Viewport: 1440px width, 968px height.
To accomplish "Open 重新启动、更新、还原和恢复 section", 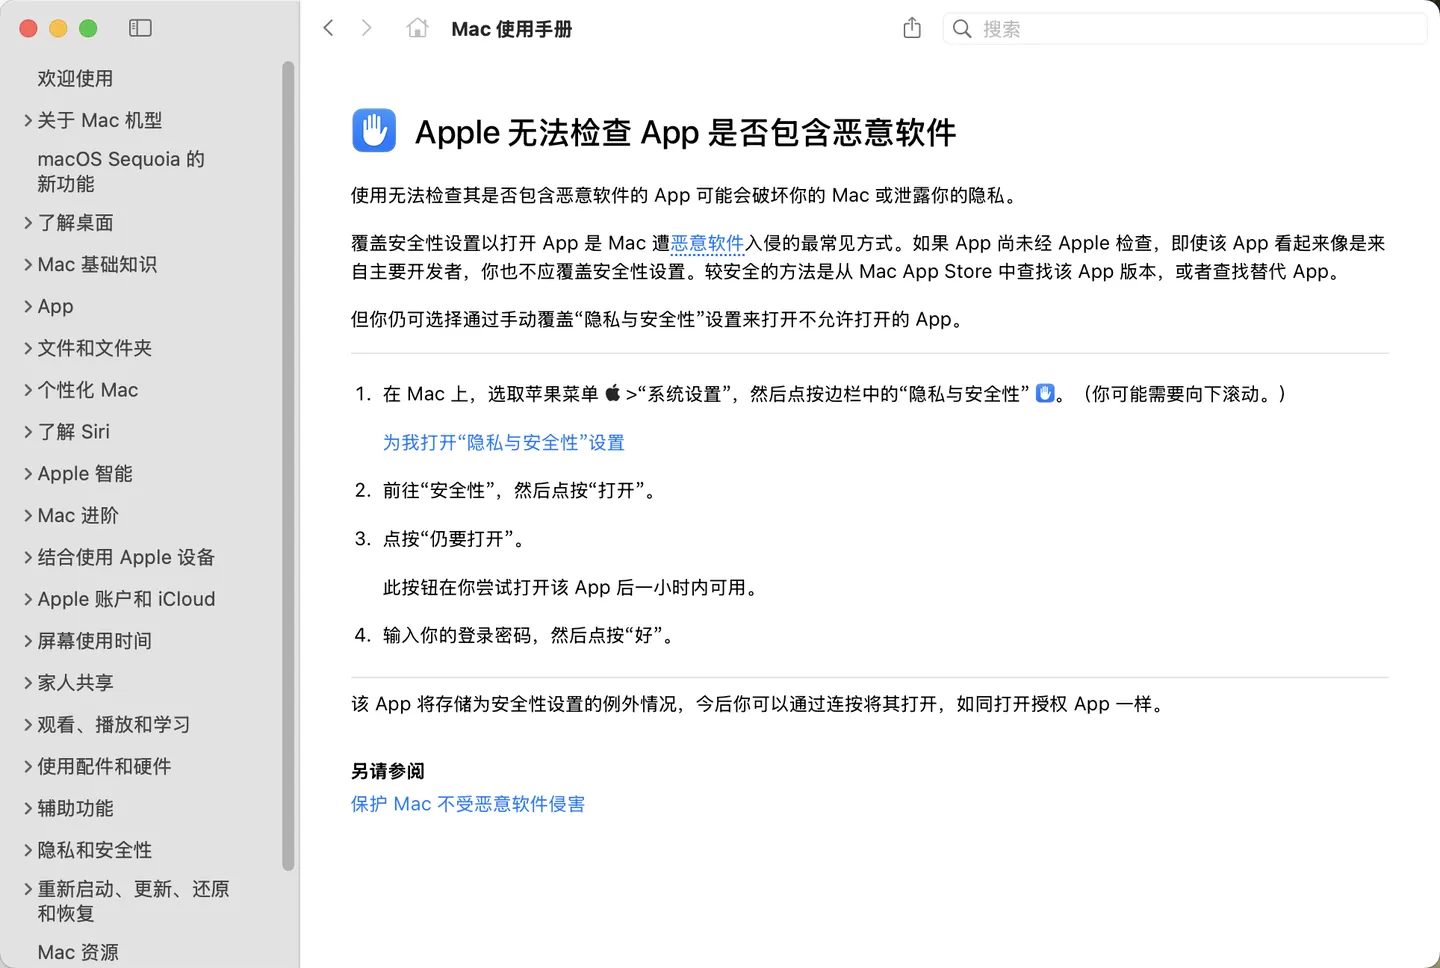I will pyautogui.click(x=133, y=901).
